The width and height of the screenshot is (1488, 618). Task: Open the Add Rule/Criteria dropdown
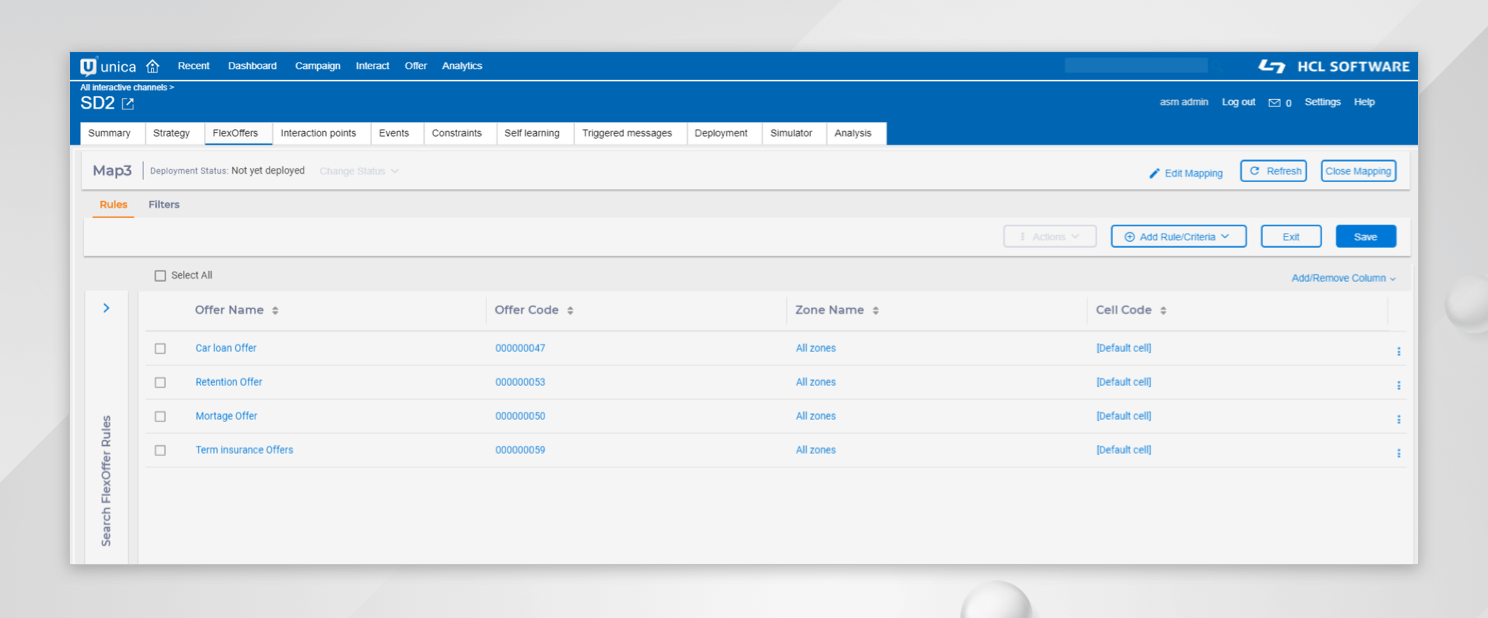click(x=1178, y=237)
